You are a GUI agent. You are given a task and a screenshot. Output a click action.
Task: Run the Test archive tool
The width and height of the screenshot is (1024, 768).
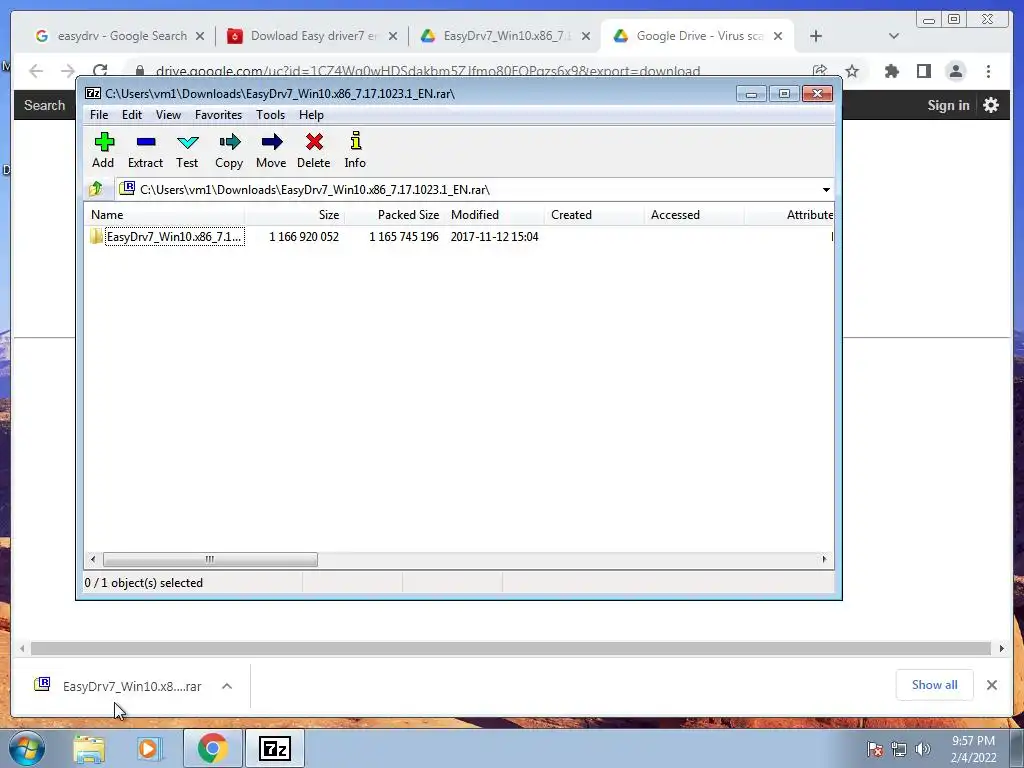pos(187,150)
